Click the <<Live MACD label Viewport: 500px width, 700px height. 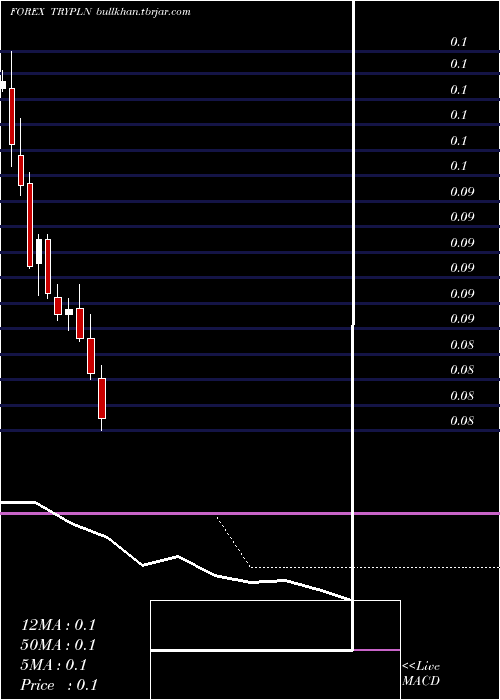coord(421,673)
